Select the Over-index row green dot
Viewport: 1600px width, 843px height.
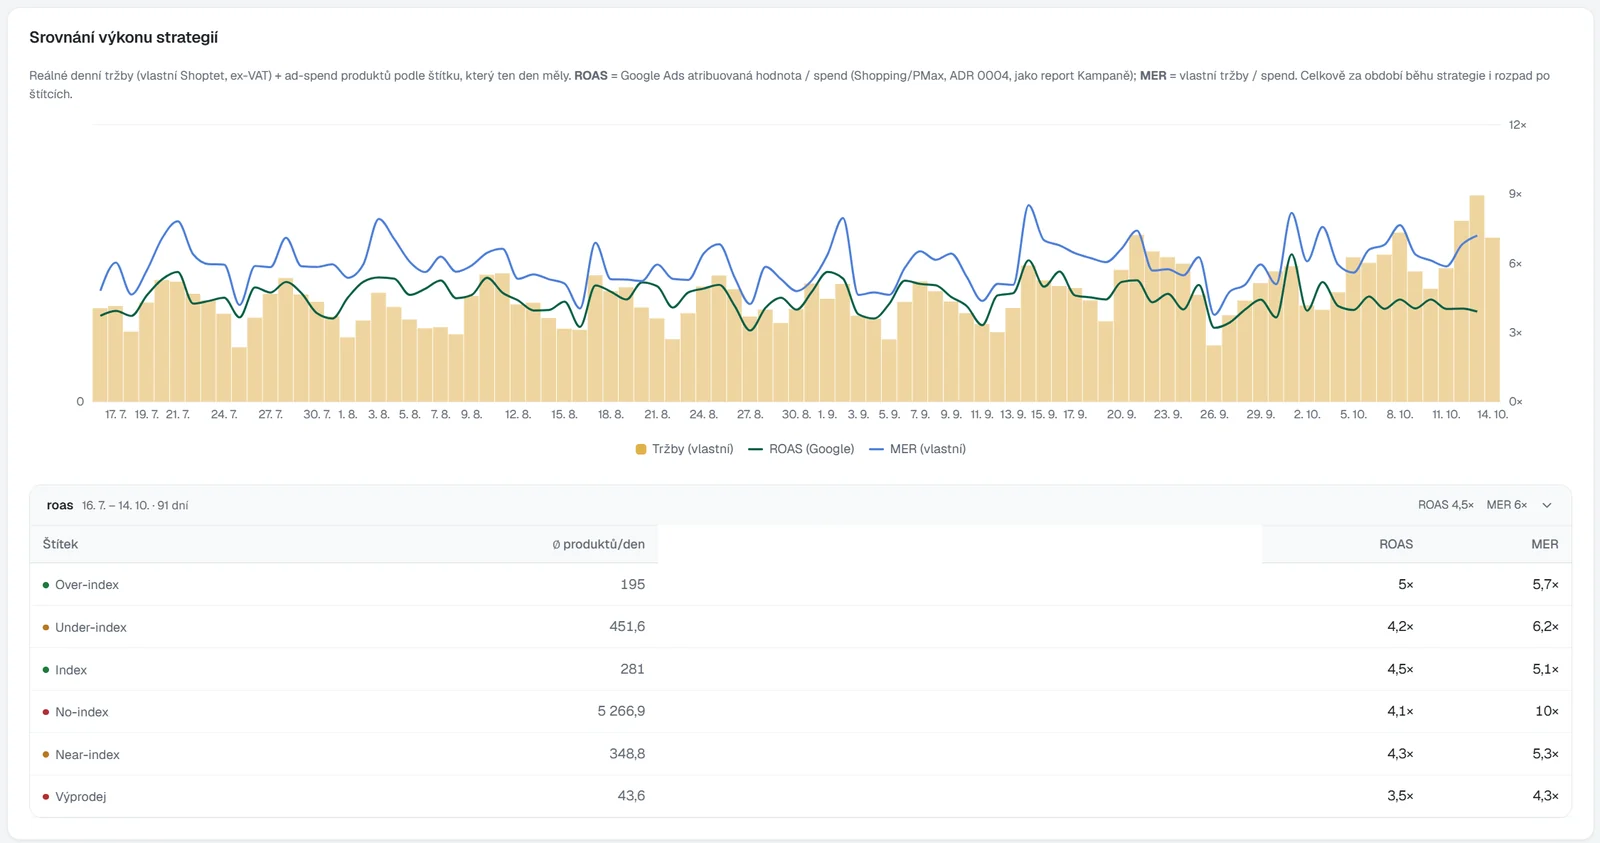[x=46, y=585]
